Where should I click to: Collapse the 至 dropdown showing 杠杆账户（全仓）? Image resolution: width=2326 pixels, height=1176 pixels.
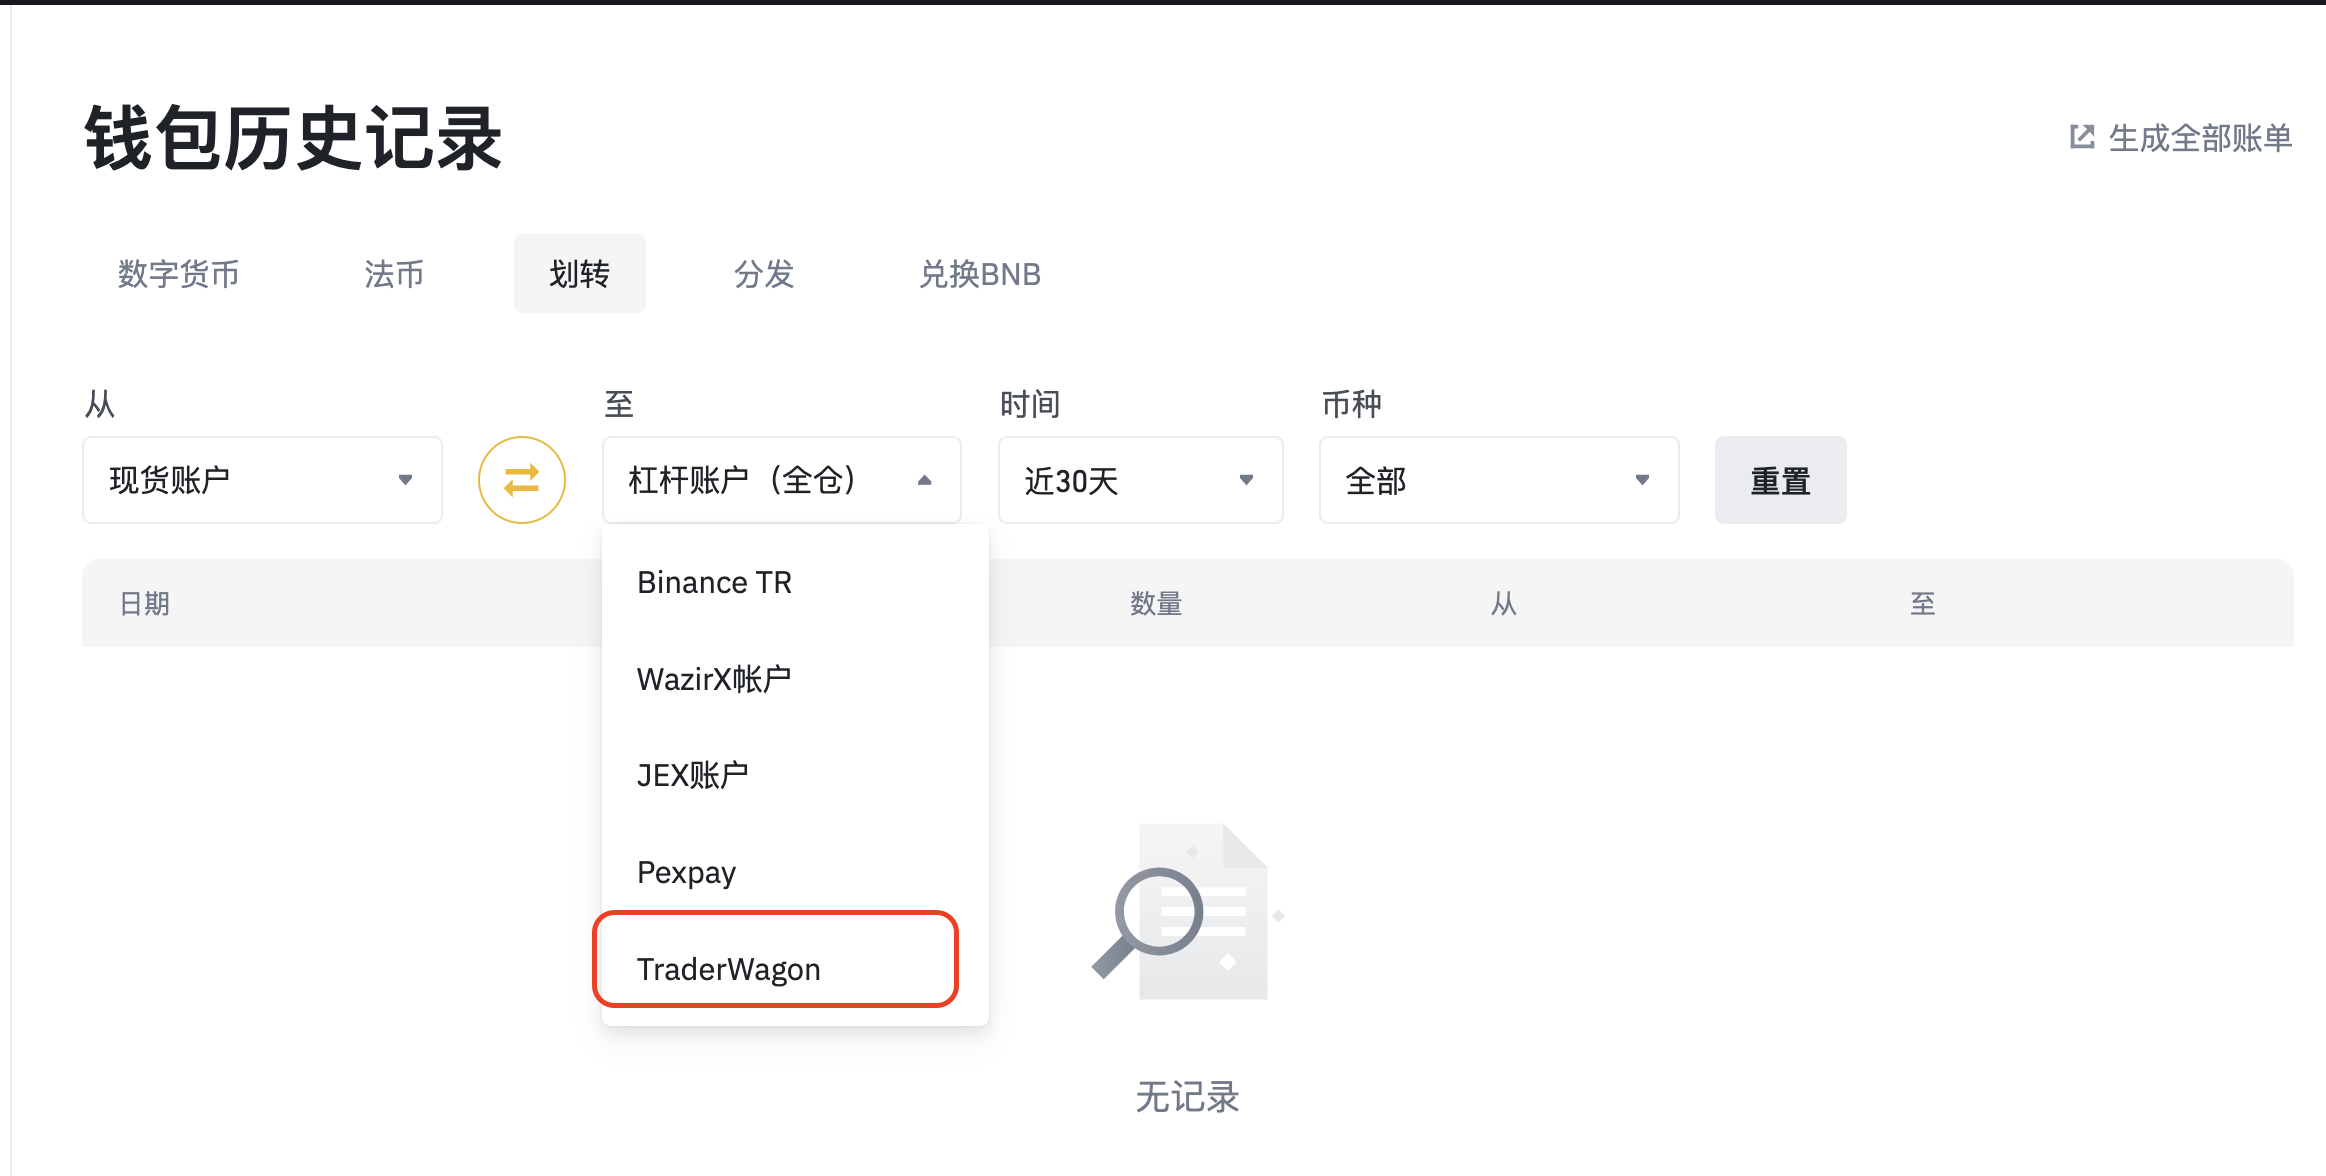coord(781,480)
